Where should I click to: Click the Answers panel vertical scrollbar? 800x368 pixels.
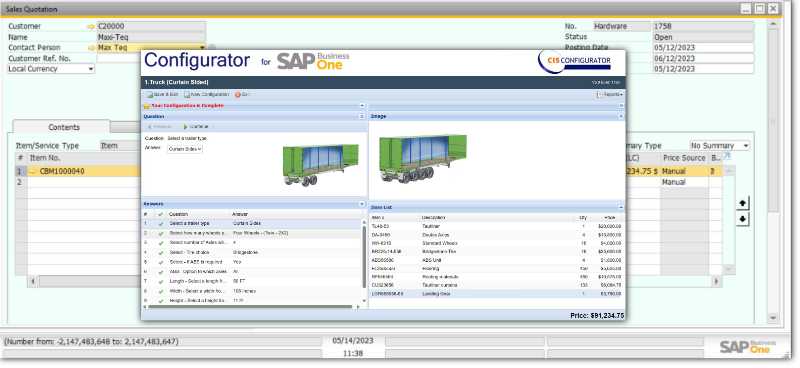364,257
